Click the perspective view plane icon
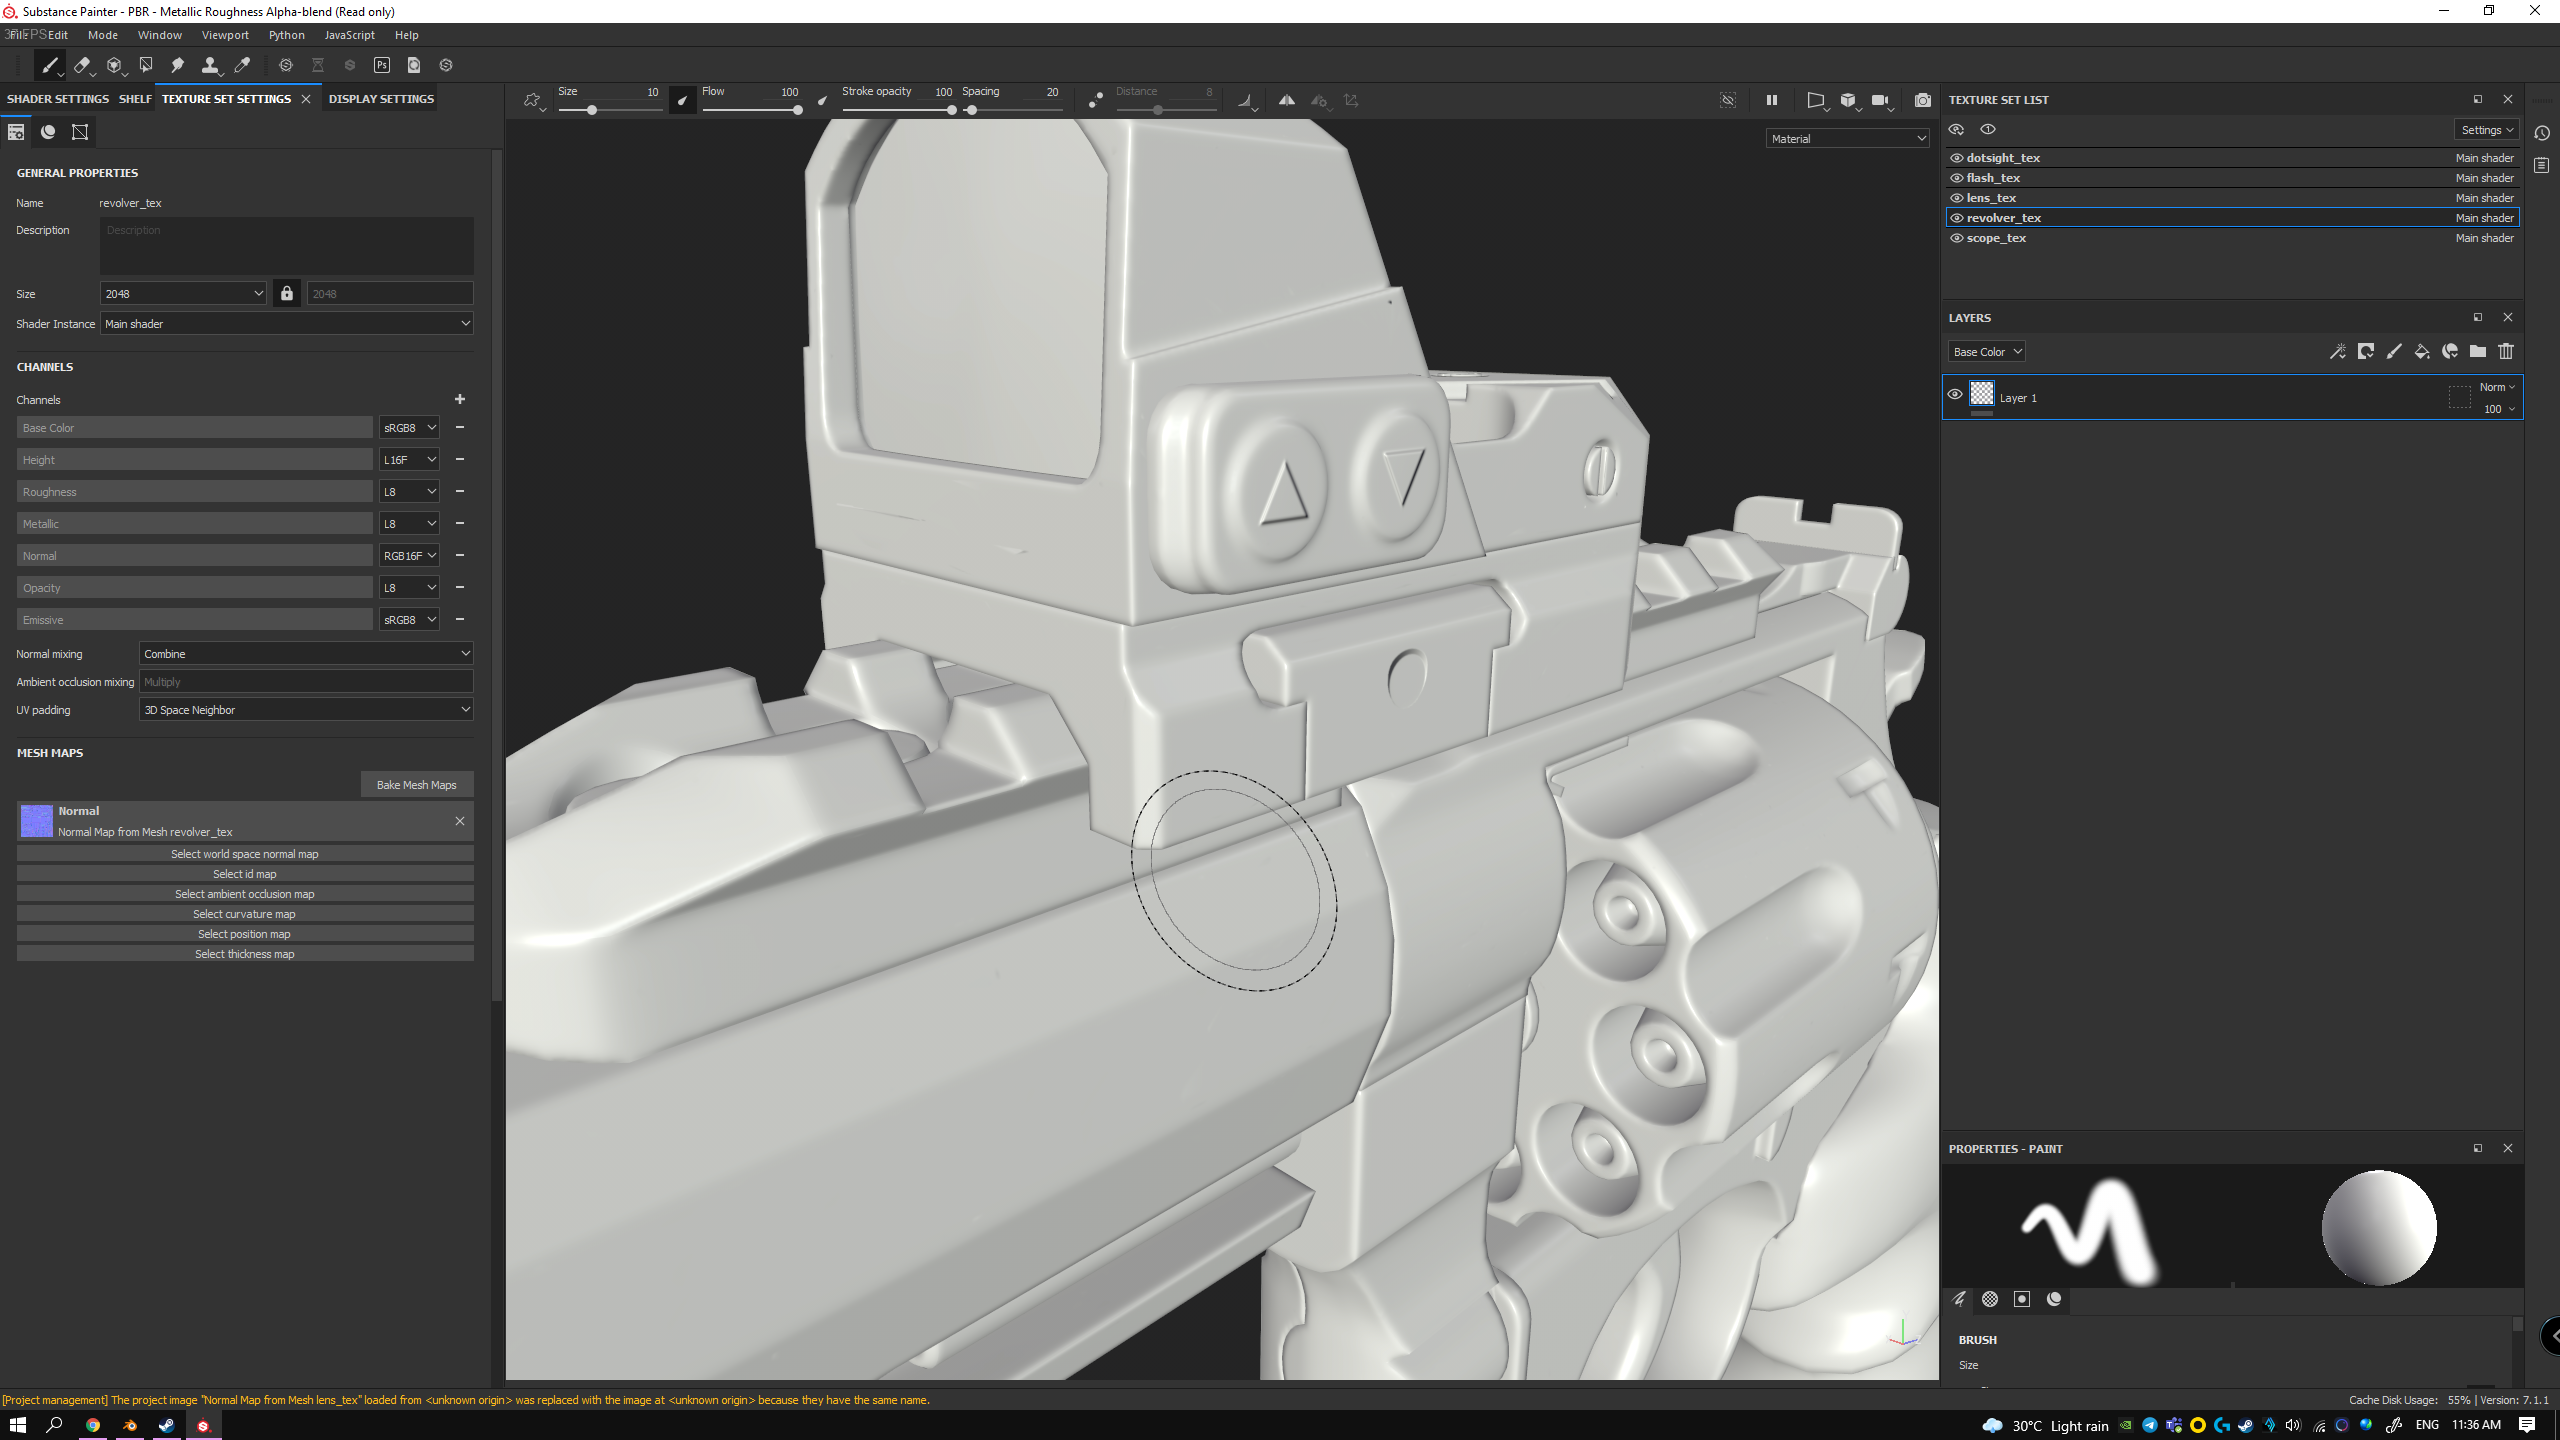The width and height of the screenshot is (2560, 1440). tap(1816, 100)
